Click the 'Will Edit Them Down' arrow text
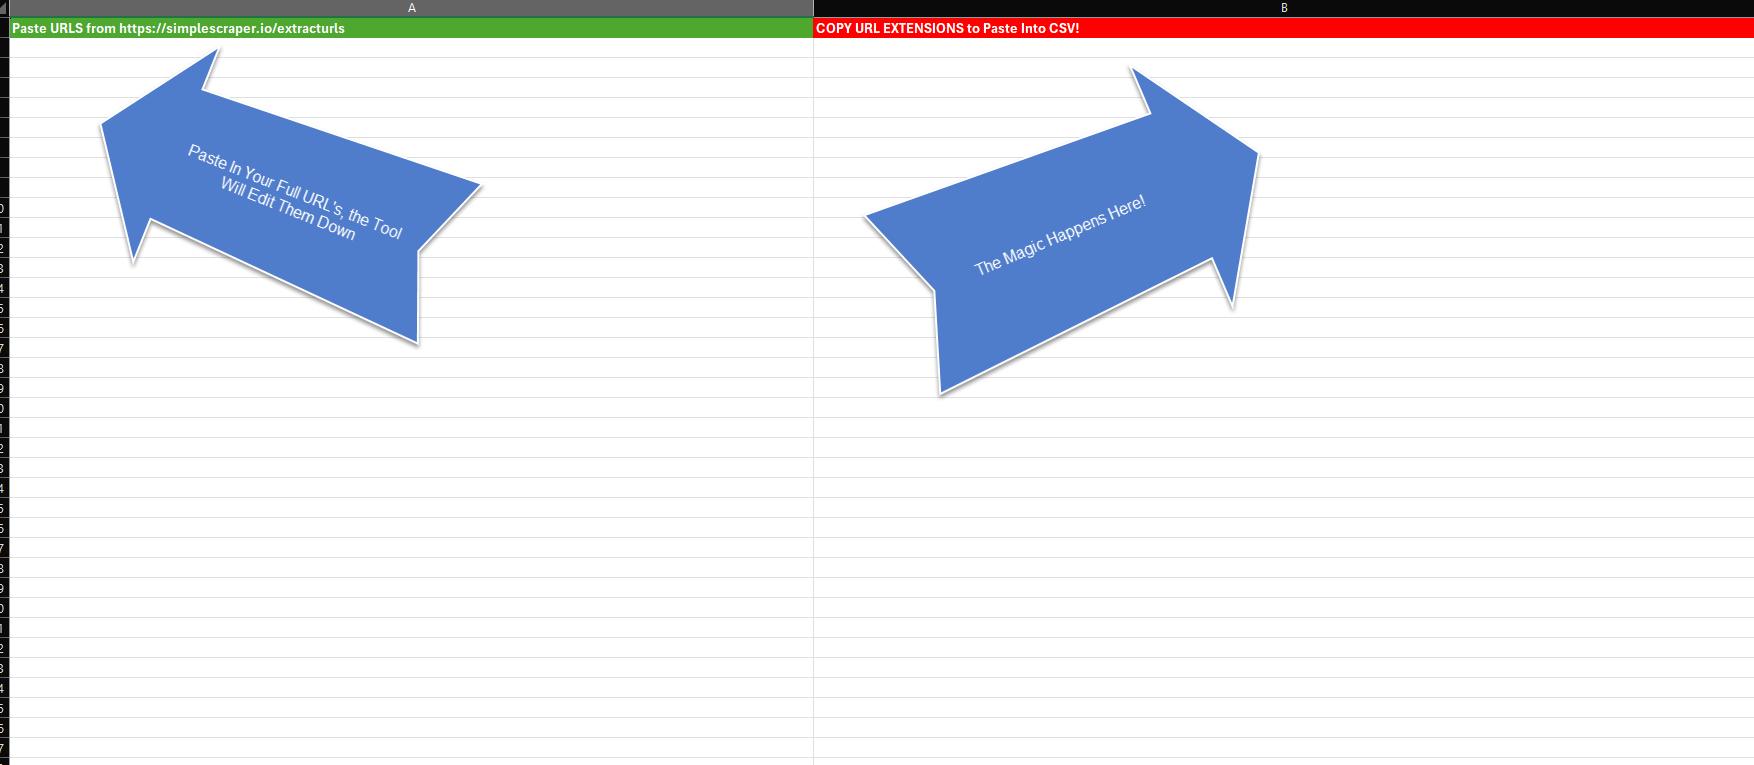Viewport: 1754px width, 765px height. click(x=288, y=209)
